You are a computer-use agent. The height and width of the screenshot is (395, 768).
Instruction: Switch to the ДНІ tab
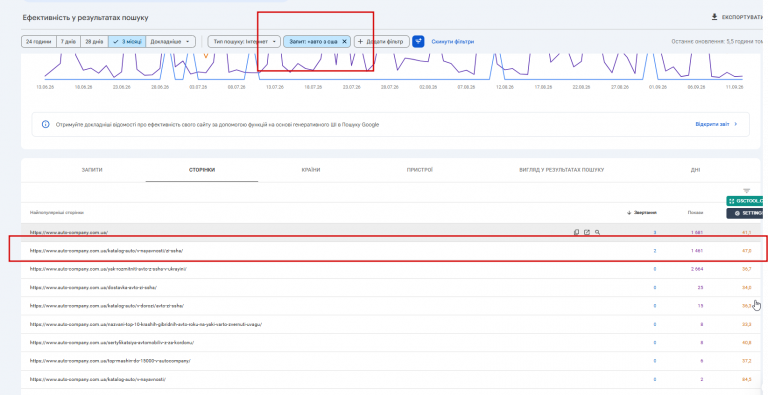pyautogui.click(x=695, y=170)
